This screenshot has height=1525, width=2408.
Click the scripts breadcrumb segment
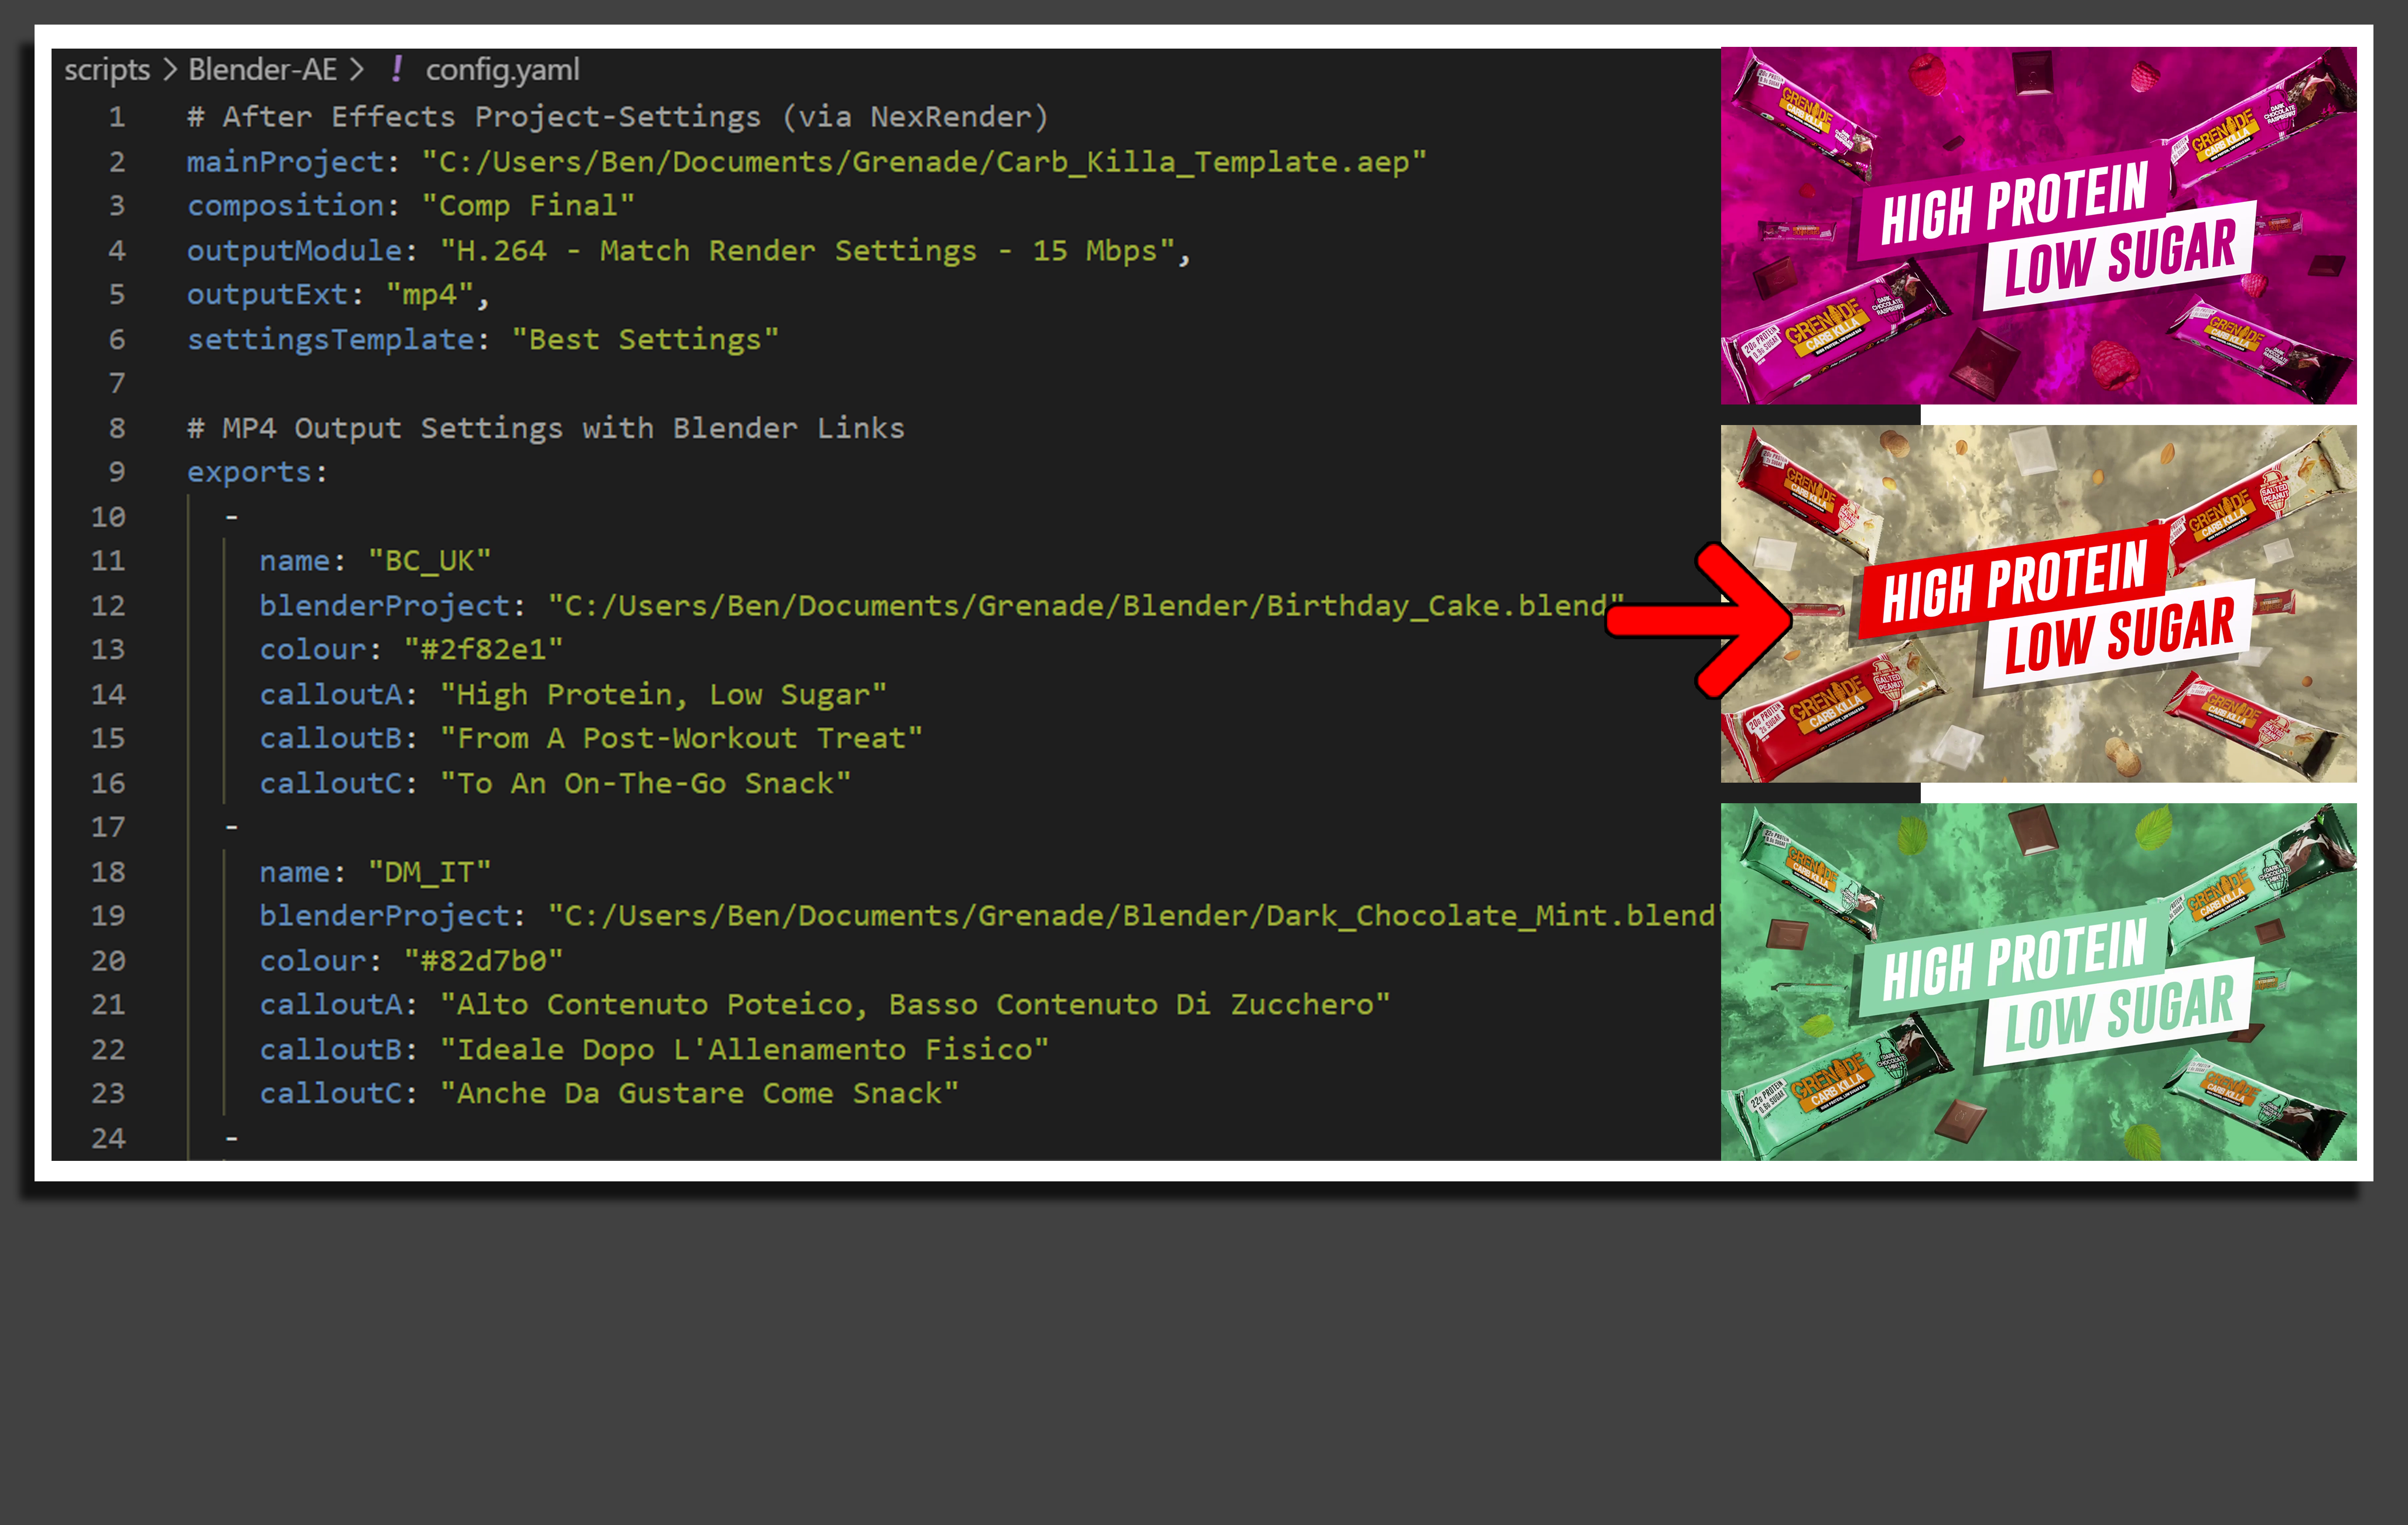point(106,70)
